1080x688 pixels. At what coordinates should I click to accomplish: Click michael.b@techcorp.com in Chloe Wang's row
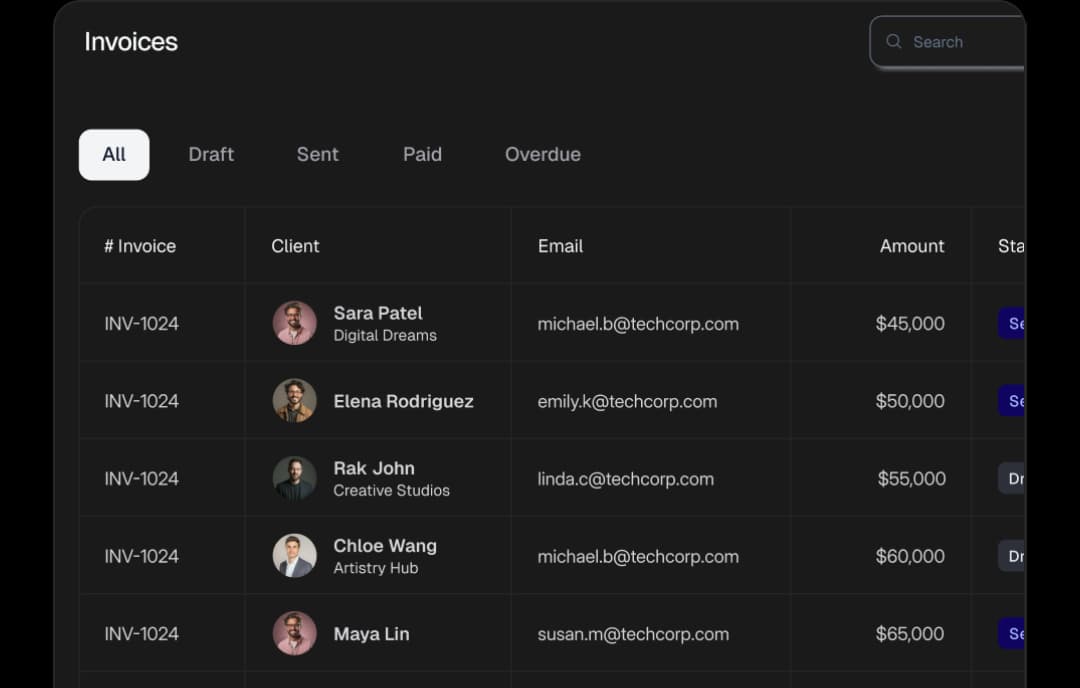point(639,556)
